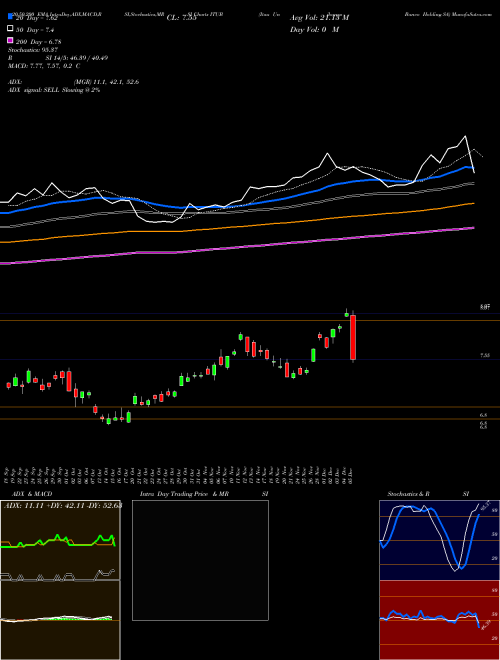Click the 'Stochastics & RSI' panel title
The height and width of the screenshot is (660, 500).
click(x=428, y=494)
